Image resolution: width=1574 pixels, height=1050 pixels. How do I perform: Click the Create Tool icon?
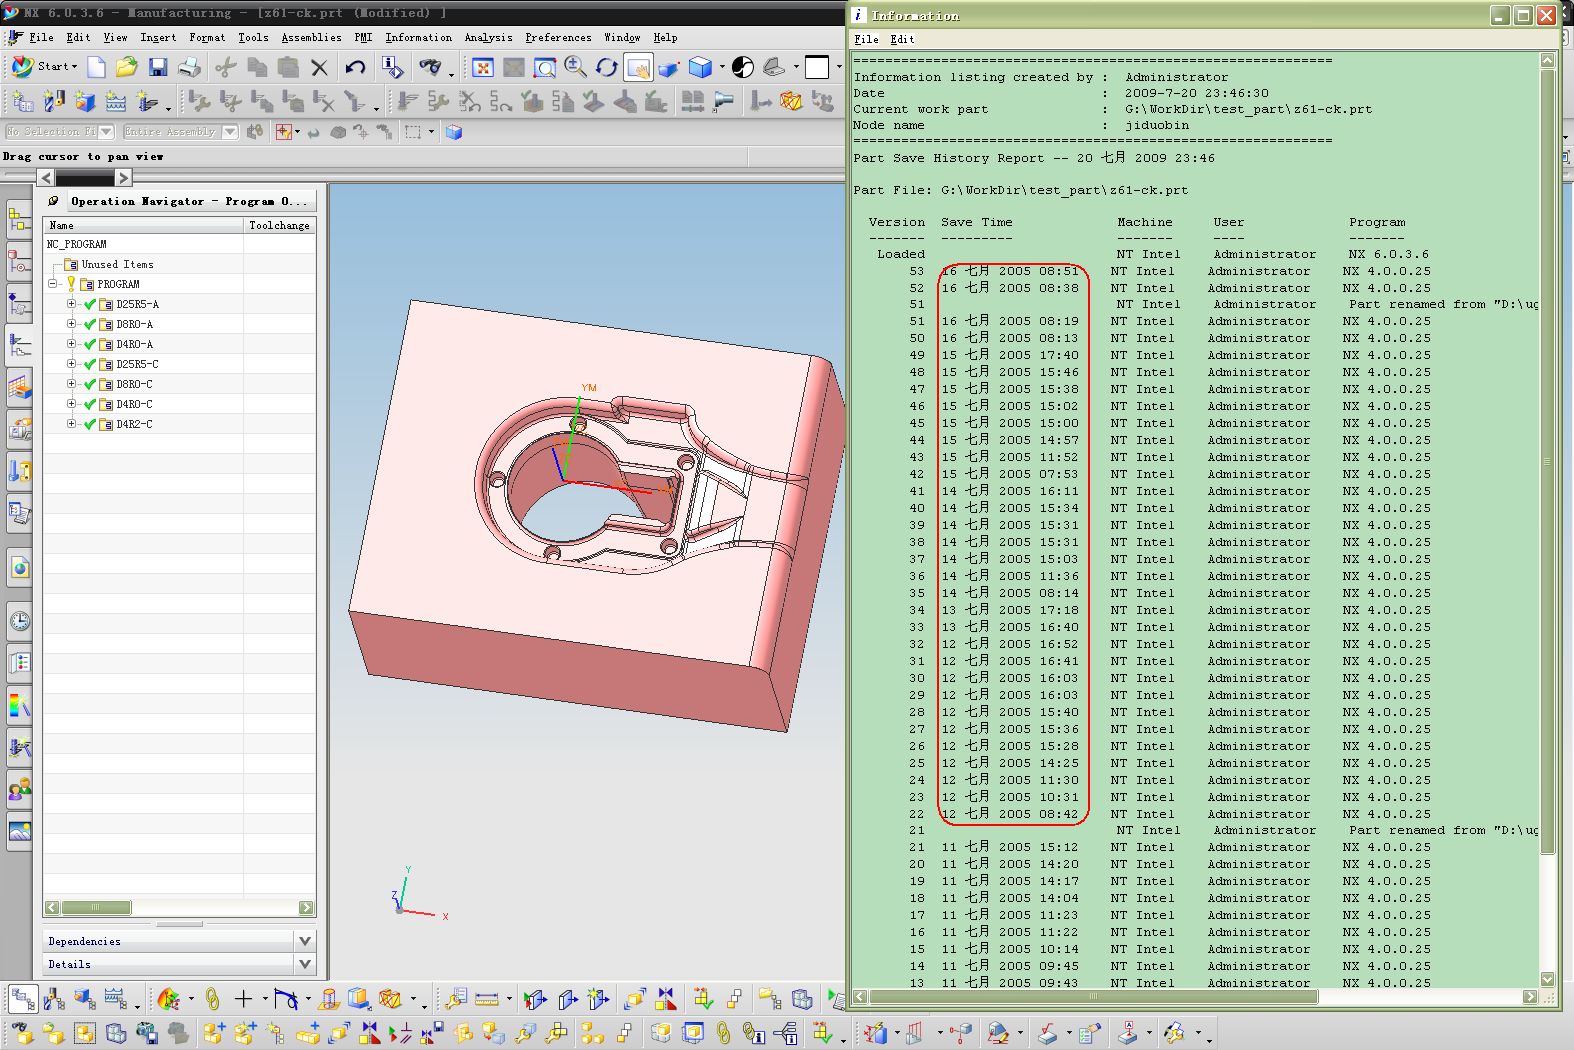[54, 101]
